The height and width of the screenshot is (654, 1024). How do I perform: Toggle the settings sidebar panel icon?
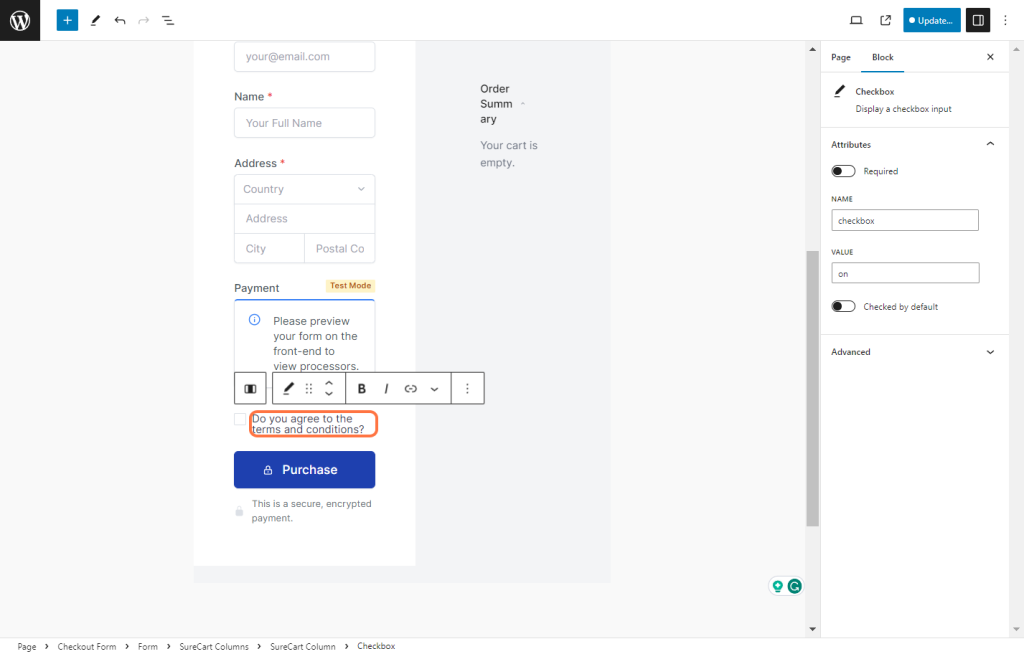click(x=977, y=20)
